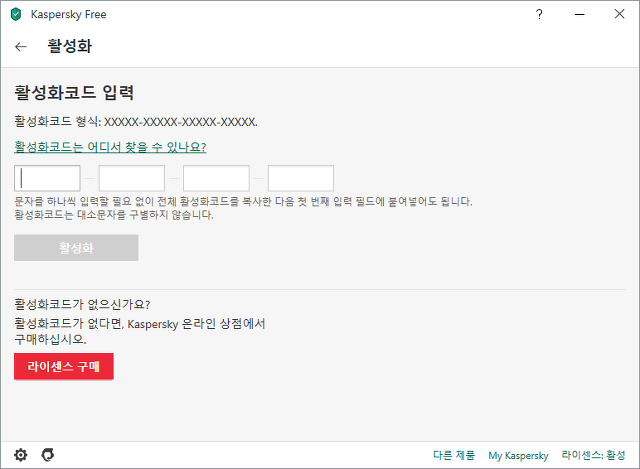Click the 활성화 page title
The width and height of the screenshot is (640, 469).
click(70, 46)
